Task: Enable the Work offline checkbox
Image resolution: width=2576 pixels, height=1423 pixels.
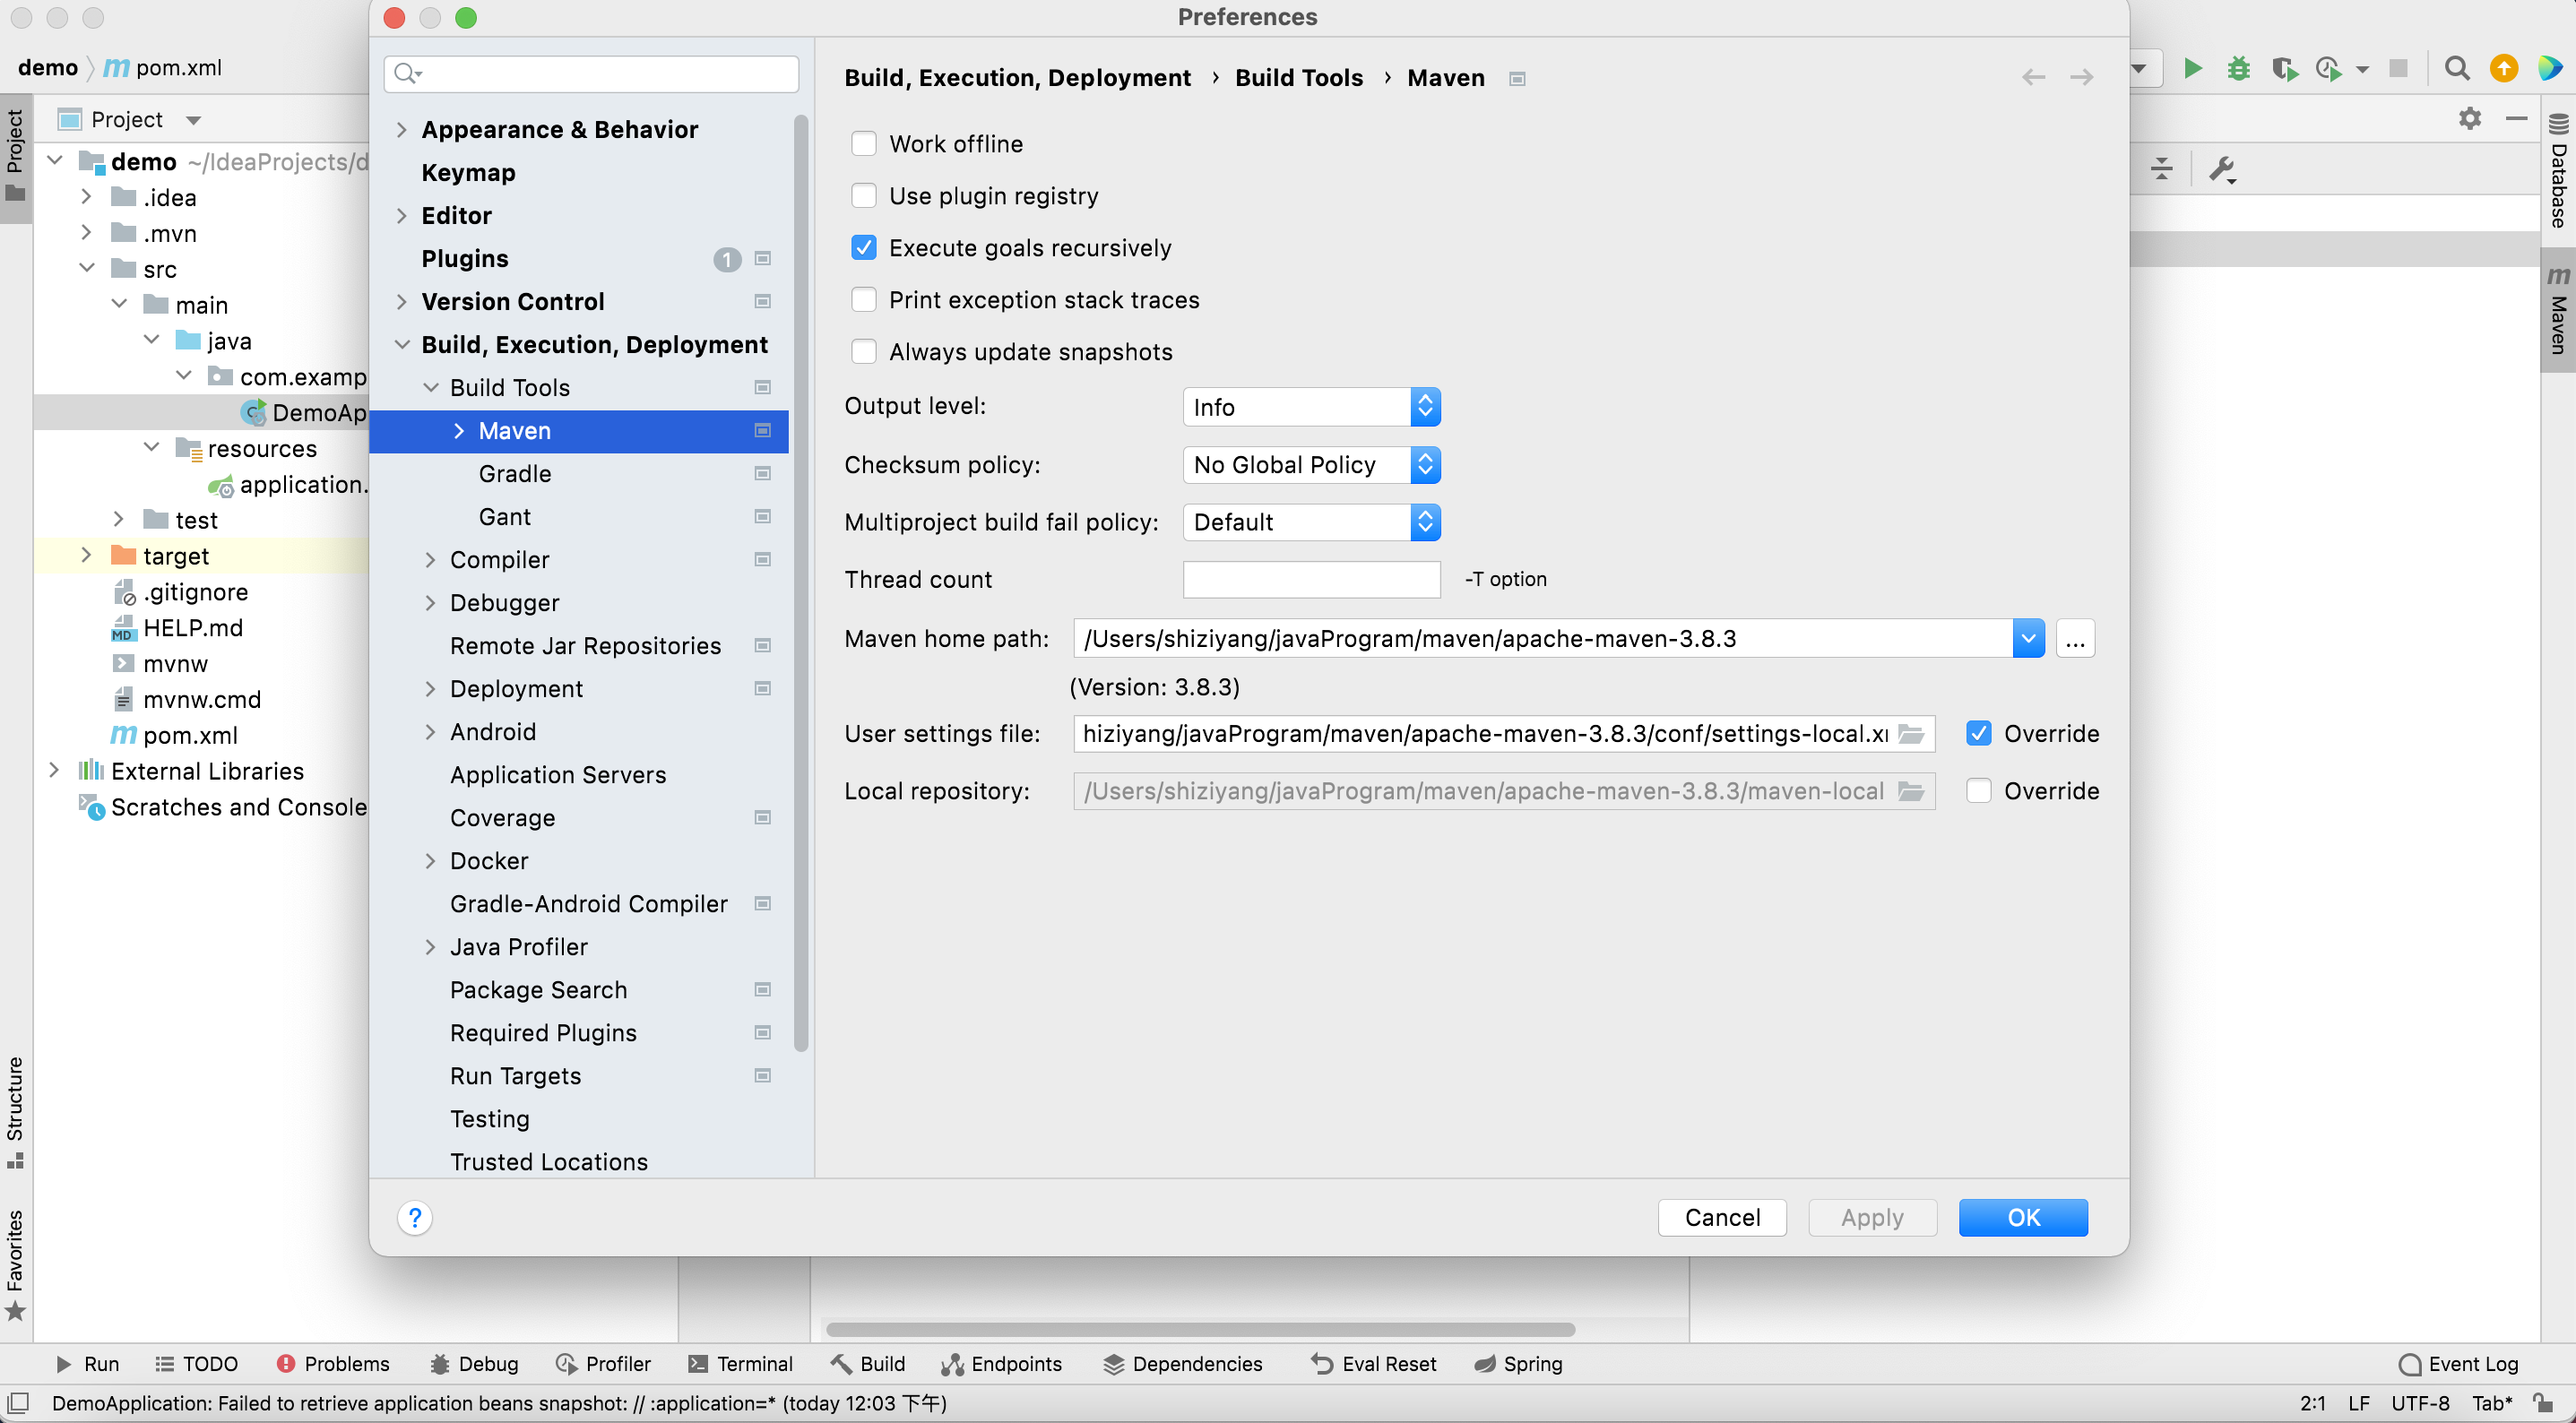Action: point(864,144)
